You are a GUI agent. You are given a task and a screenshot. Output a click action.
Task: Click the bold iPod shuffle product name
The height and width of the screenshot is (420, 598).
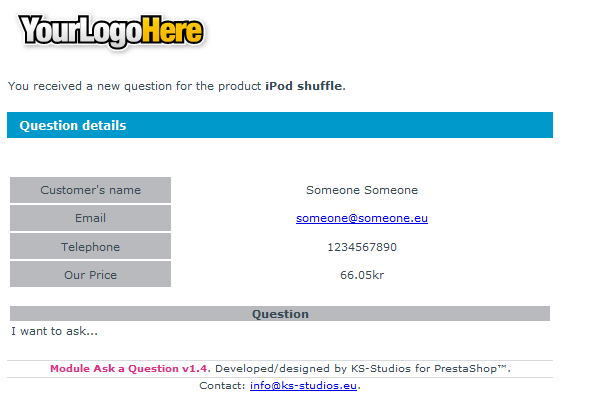304,86
